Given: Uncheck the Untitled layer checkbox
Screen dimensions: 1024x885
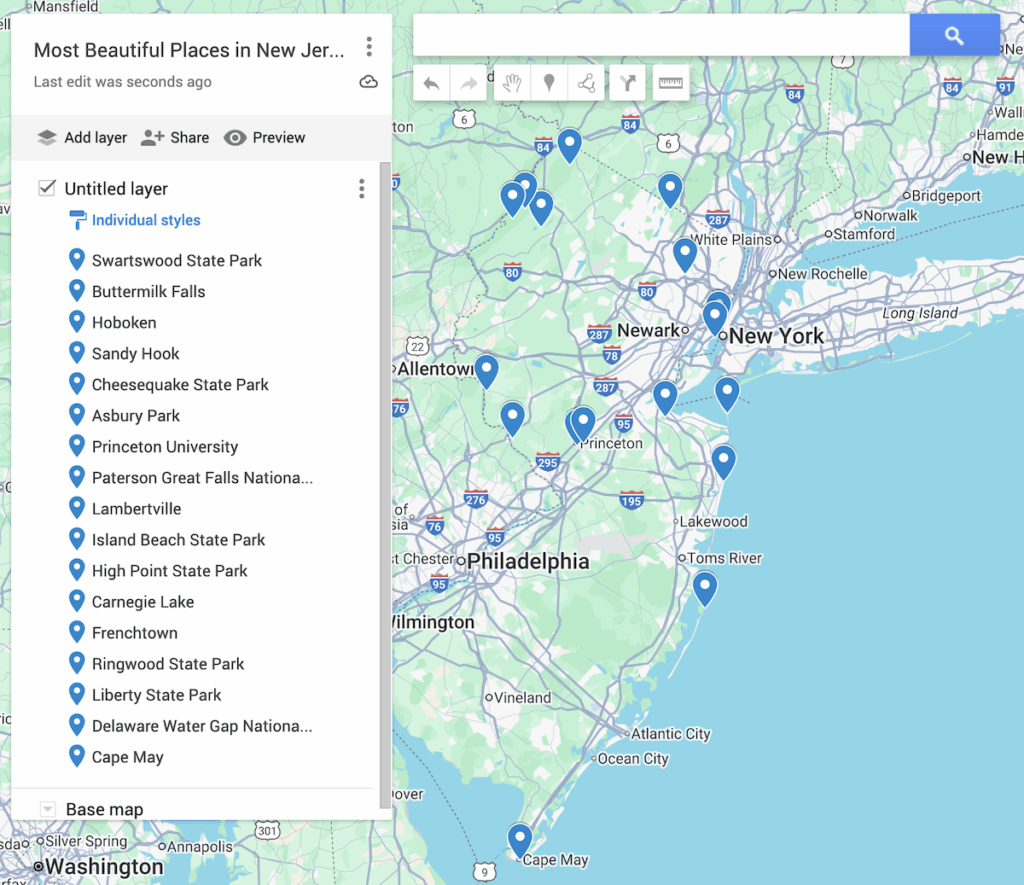Looking at the screenshot, I should [x=46, y=188].
